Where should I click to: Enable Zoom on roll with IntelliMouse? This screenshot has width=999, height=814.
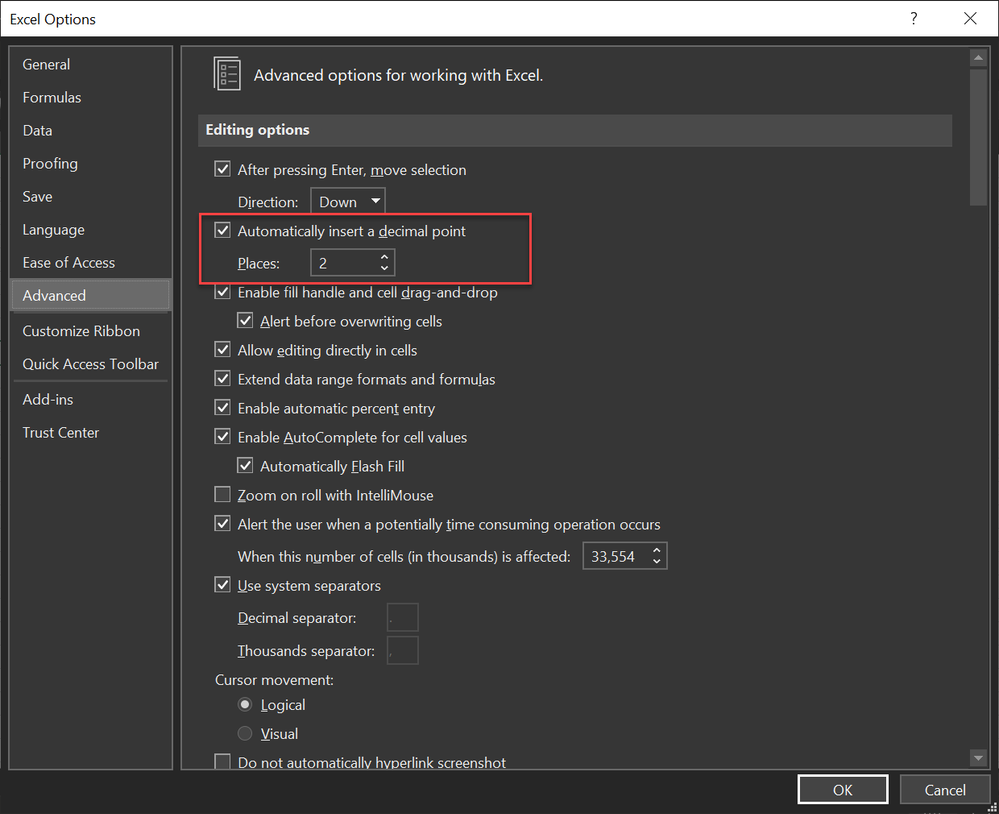pos(222,495)
